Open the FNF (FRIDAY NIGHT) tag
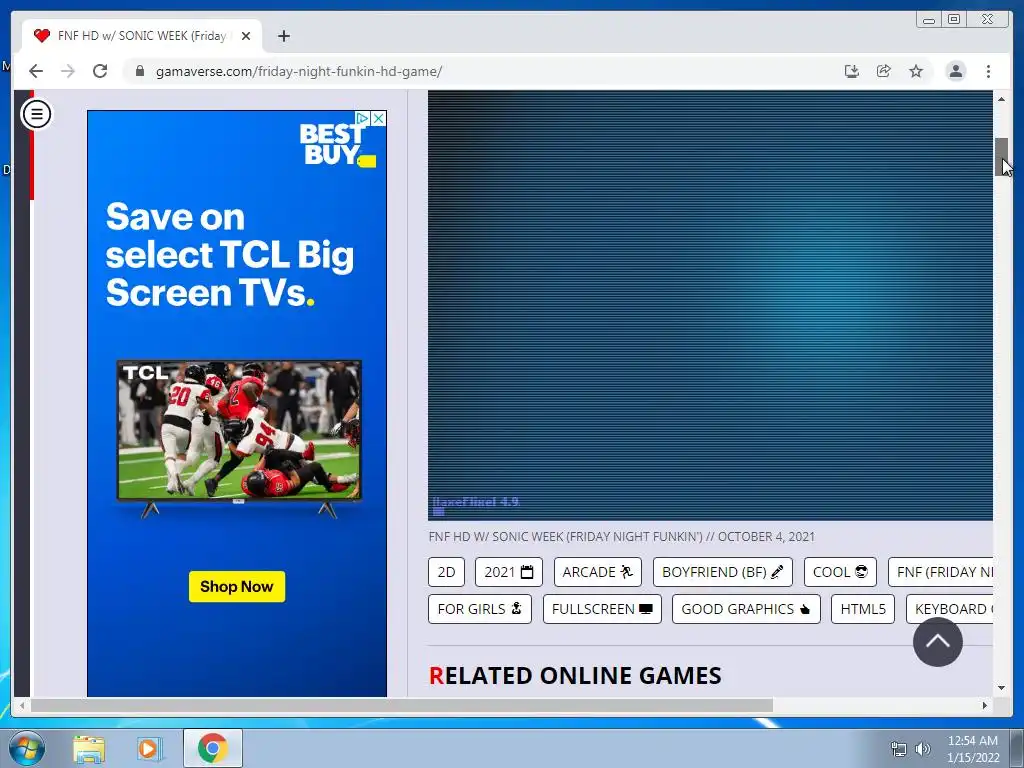This screenshot has height=768, width=1024. (941, 572)
